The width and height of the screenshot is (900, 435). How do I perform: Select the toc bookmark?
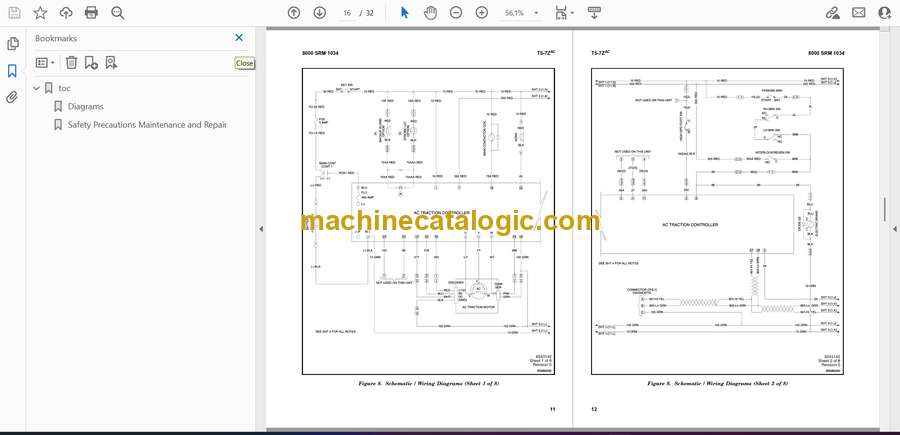point(65,88)
